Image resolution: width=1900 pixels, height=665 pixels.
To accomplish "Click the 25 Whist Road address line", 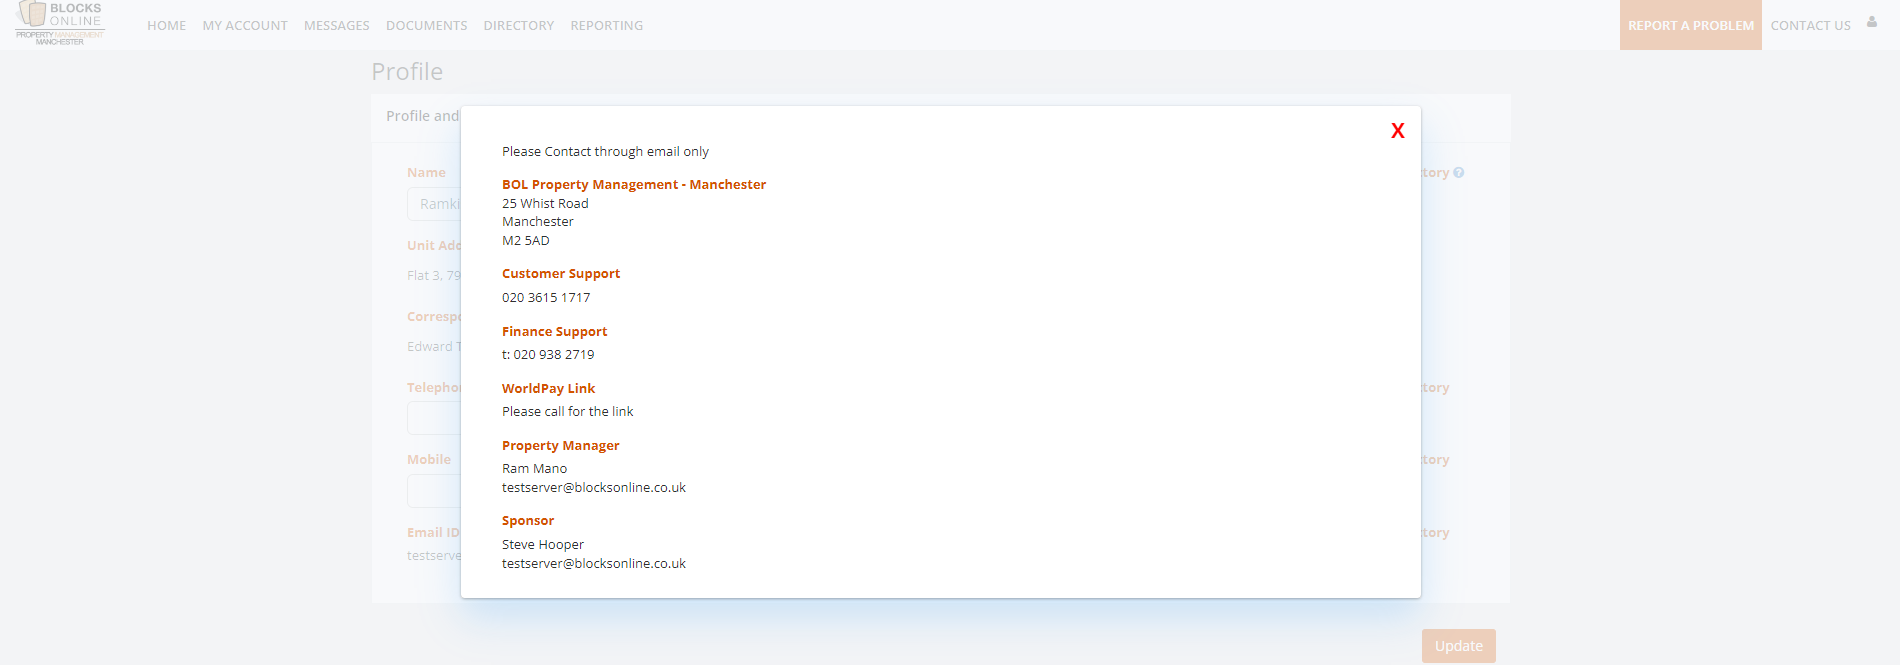I will (x=545, y=204).
